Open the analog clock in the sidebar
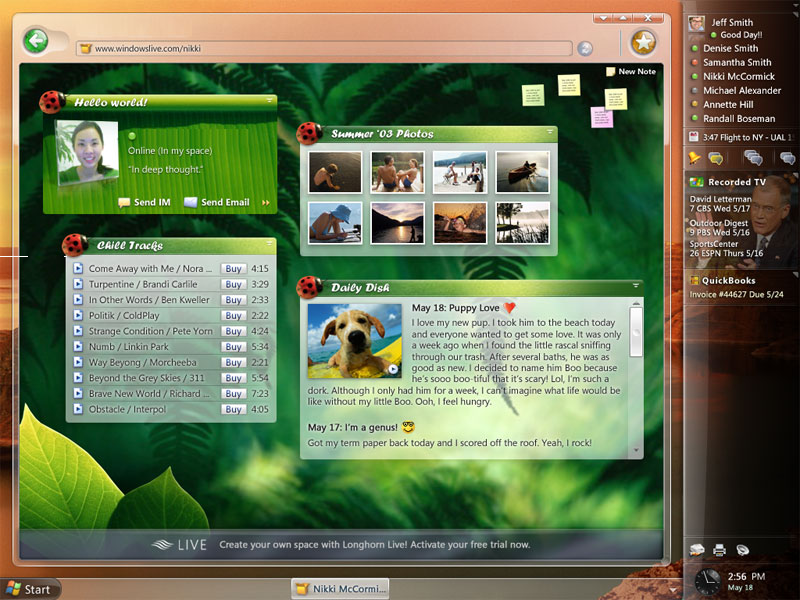Viewport: 800px width, 600px height. 707,580
